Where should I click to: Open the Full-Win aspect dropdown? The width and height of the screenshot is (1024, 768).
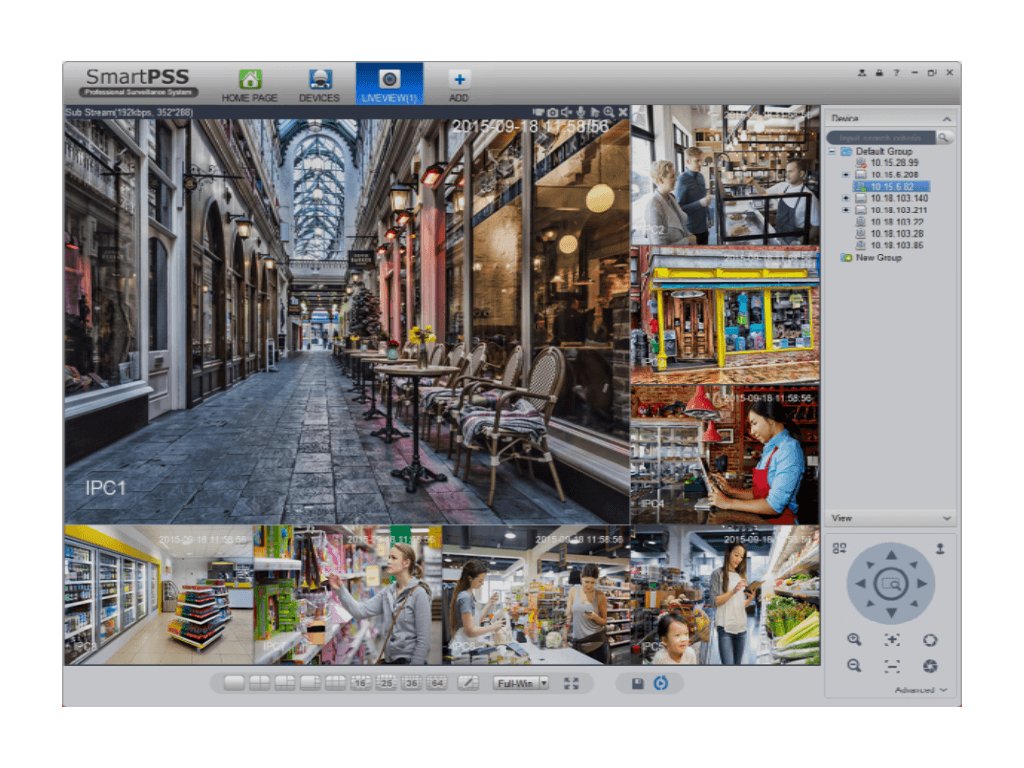click(x=544, y=683)
